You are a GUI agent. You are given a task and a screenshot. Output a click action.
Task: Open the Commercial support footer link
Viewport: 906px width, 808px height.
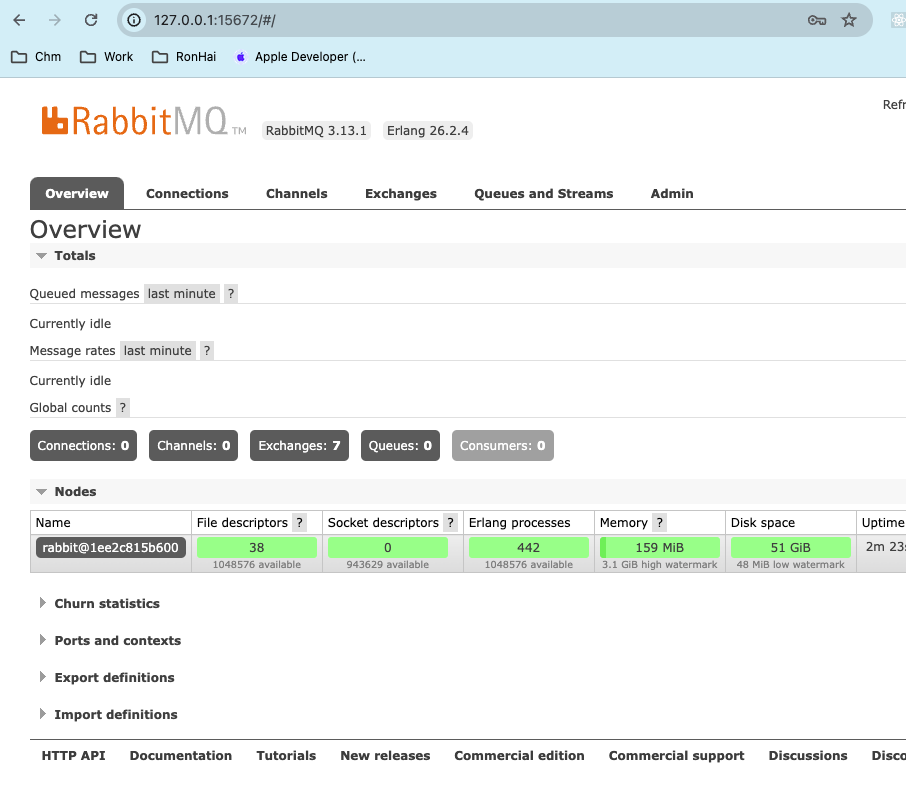(x=677, y=755)
